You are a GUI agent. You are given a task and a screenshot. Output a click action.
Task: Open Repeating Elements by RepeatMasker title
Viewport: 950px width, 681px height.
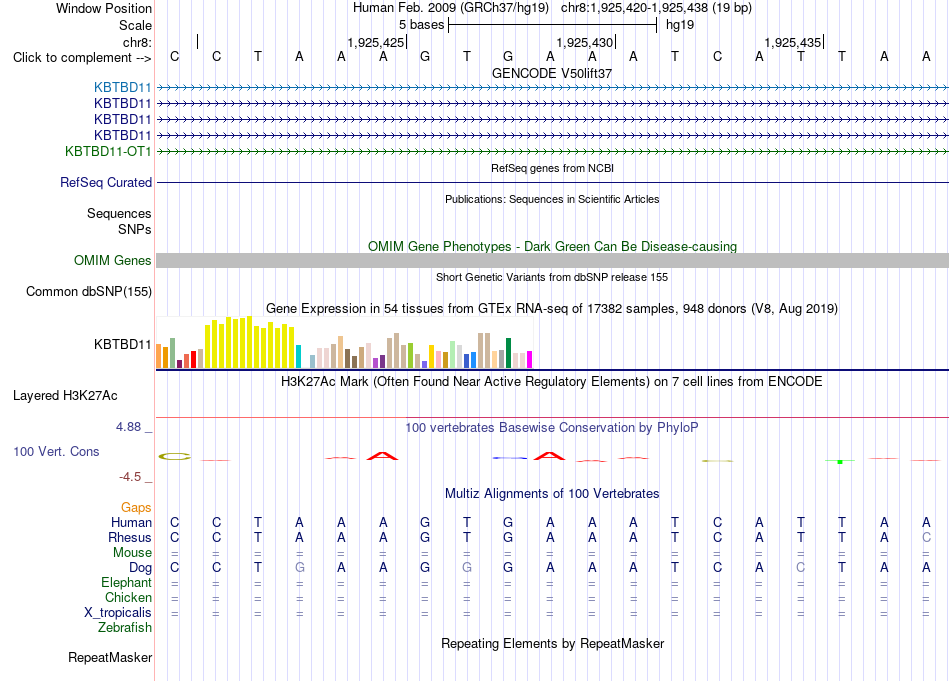pos(552,643)
